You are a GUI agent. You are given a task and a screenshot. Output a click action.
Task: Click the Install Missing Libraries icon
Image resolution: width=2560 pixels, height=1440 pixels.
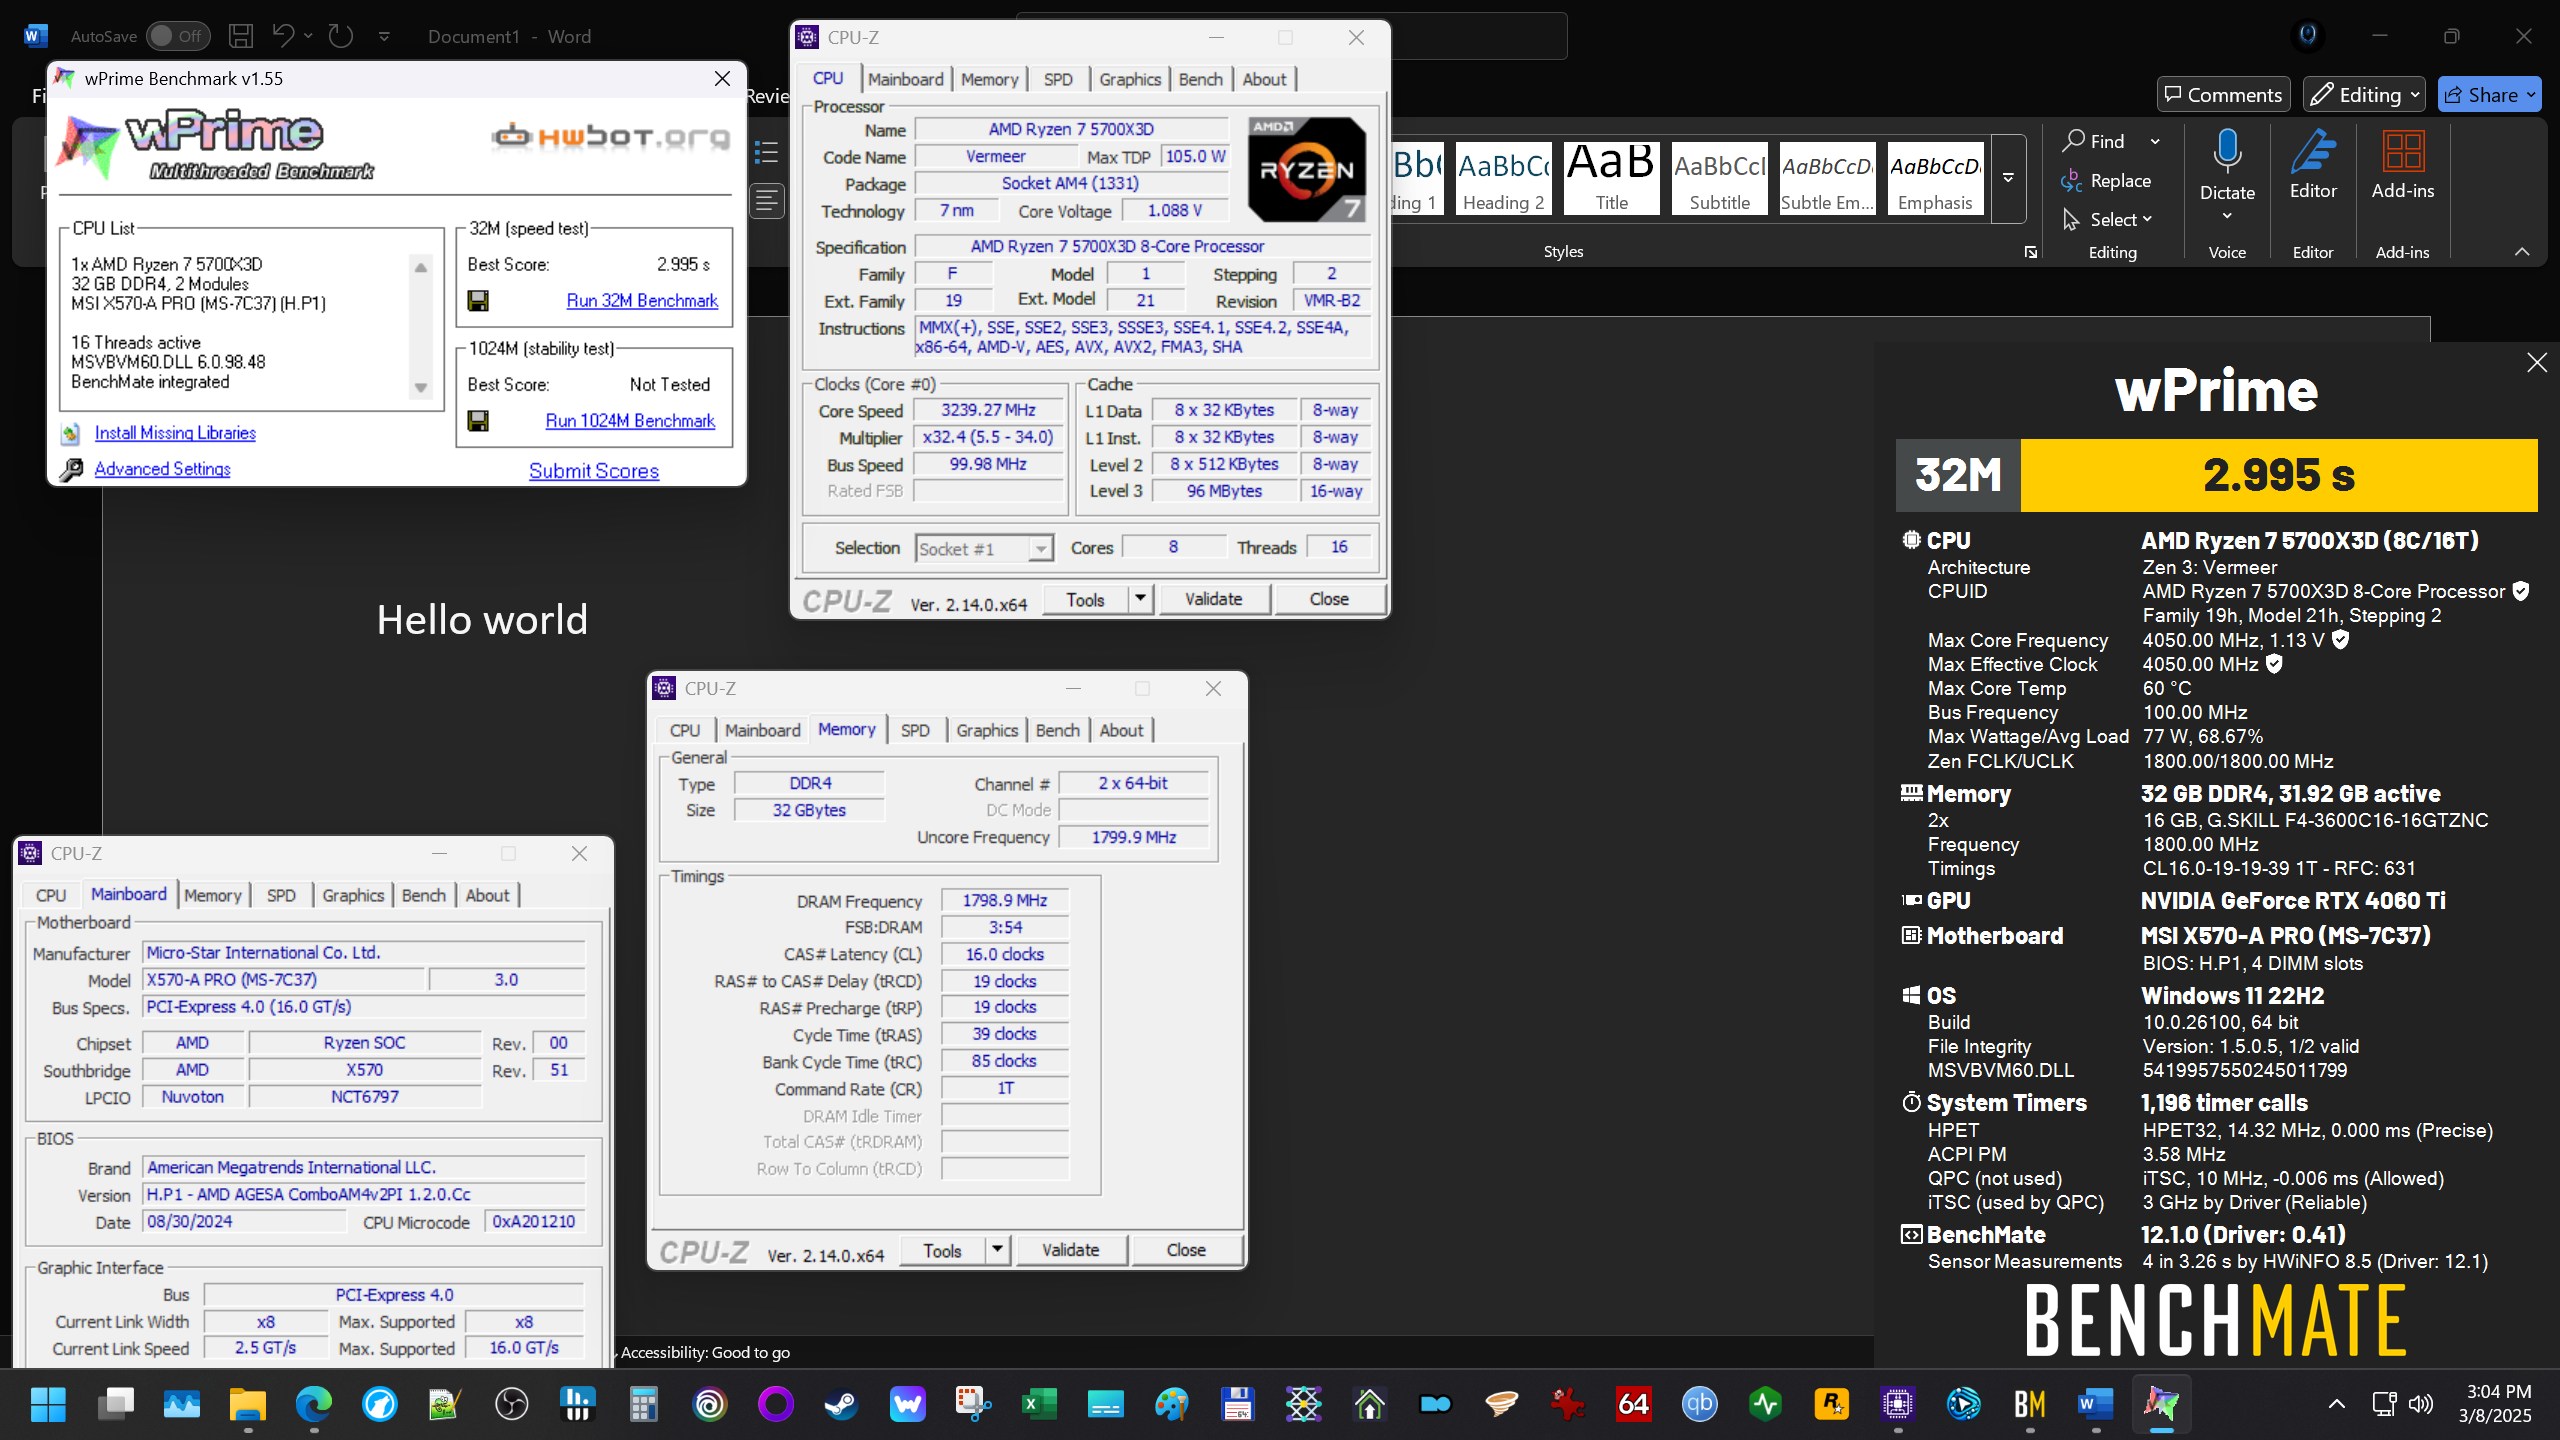click(70, 434)
